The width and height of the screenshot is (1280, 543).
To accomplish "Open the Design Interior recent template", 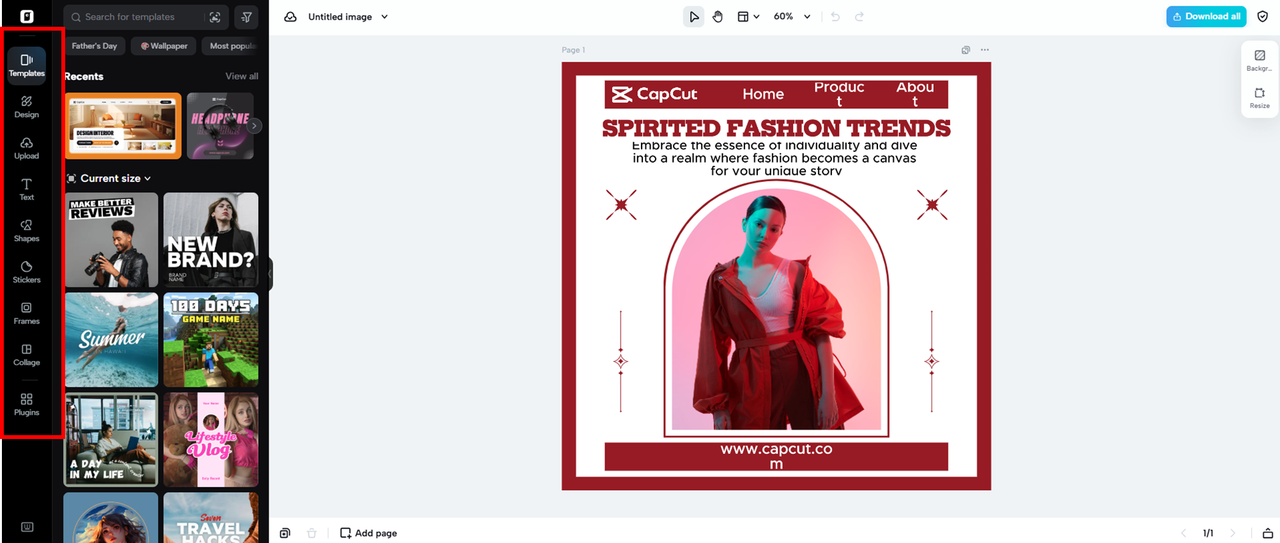I will [124, 126].
